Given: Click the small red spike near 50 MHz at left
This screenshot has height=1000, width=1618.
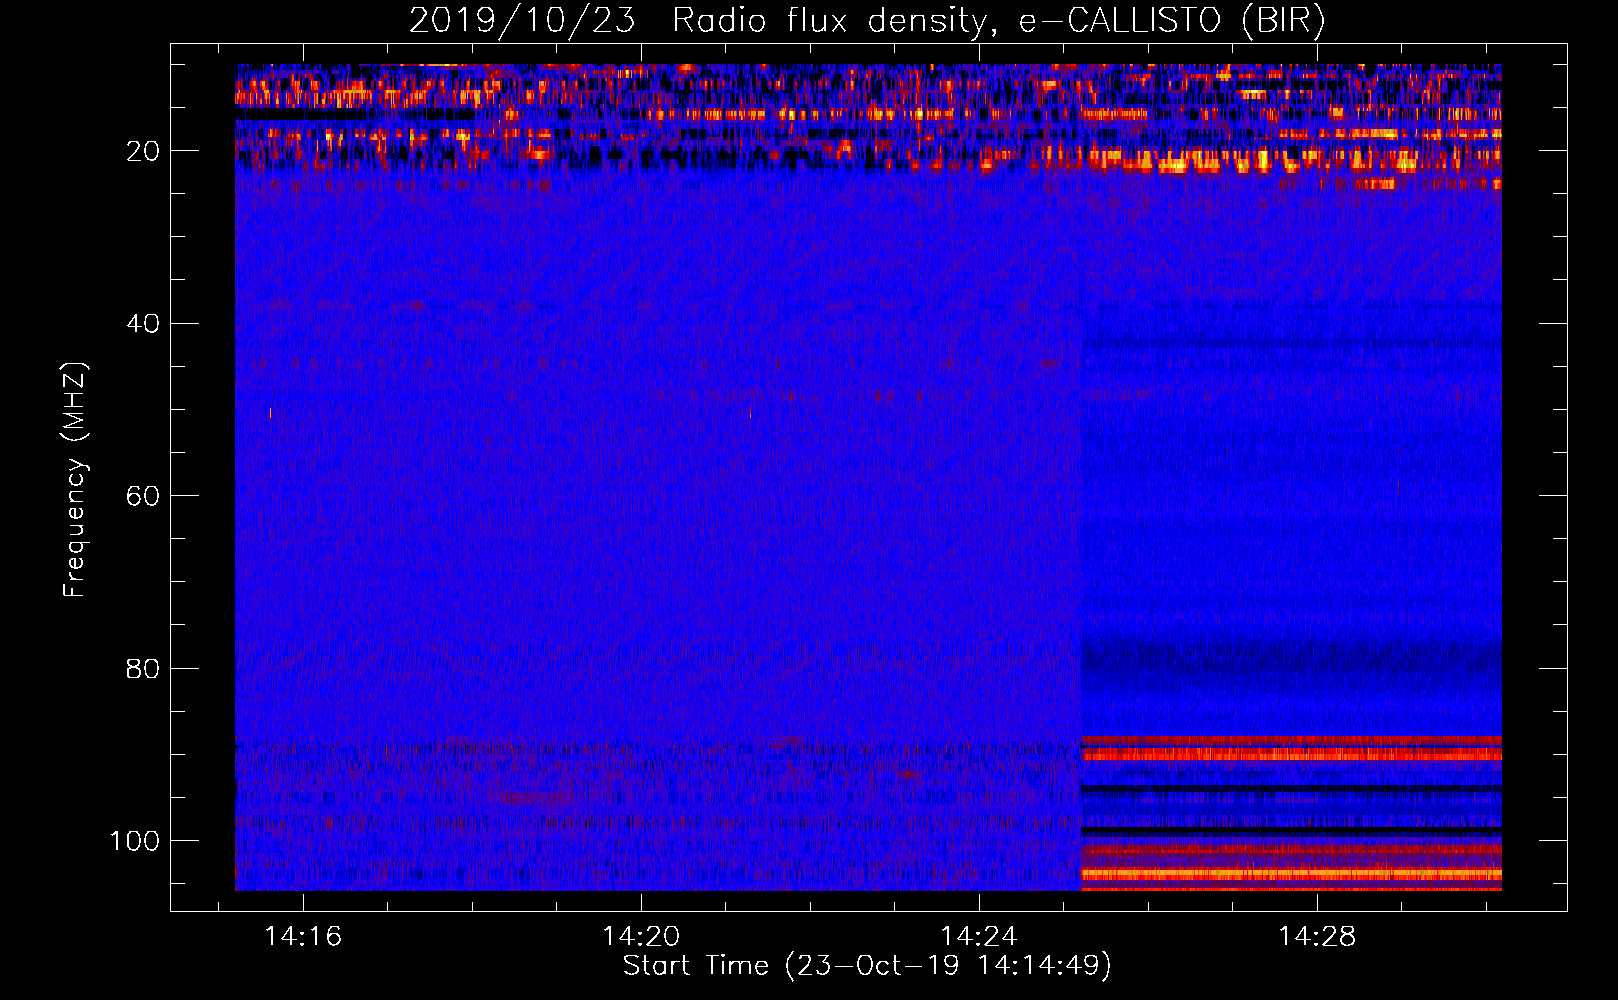Looking at the screenshot, I should [x=270, y=412].
